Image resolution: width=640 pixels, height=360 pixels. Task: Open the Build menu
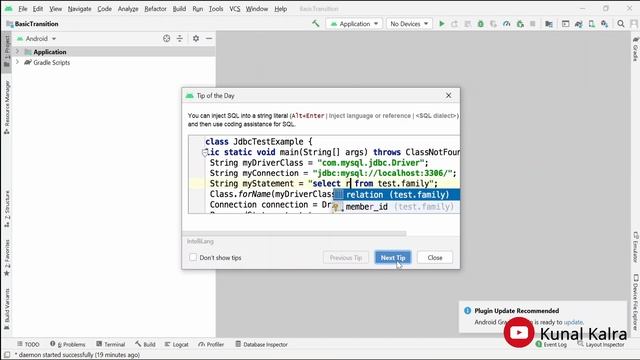[x=179, y=9]
